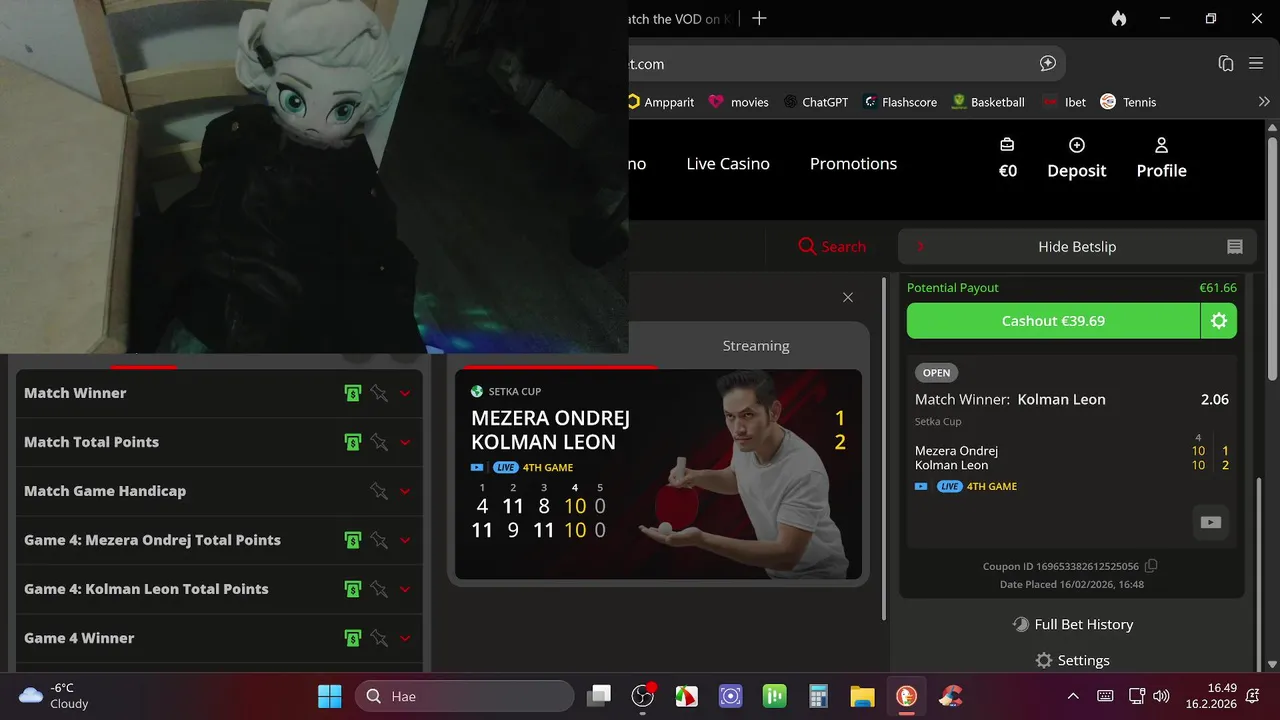Click cash out icon for Mezera Ondrej Total Points
Screen dimensions: 1280x720
pos(352,540)
